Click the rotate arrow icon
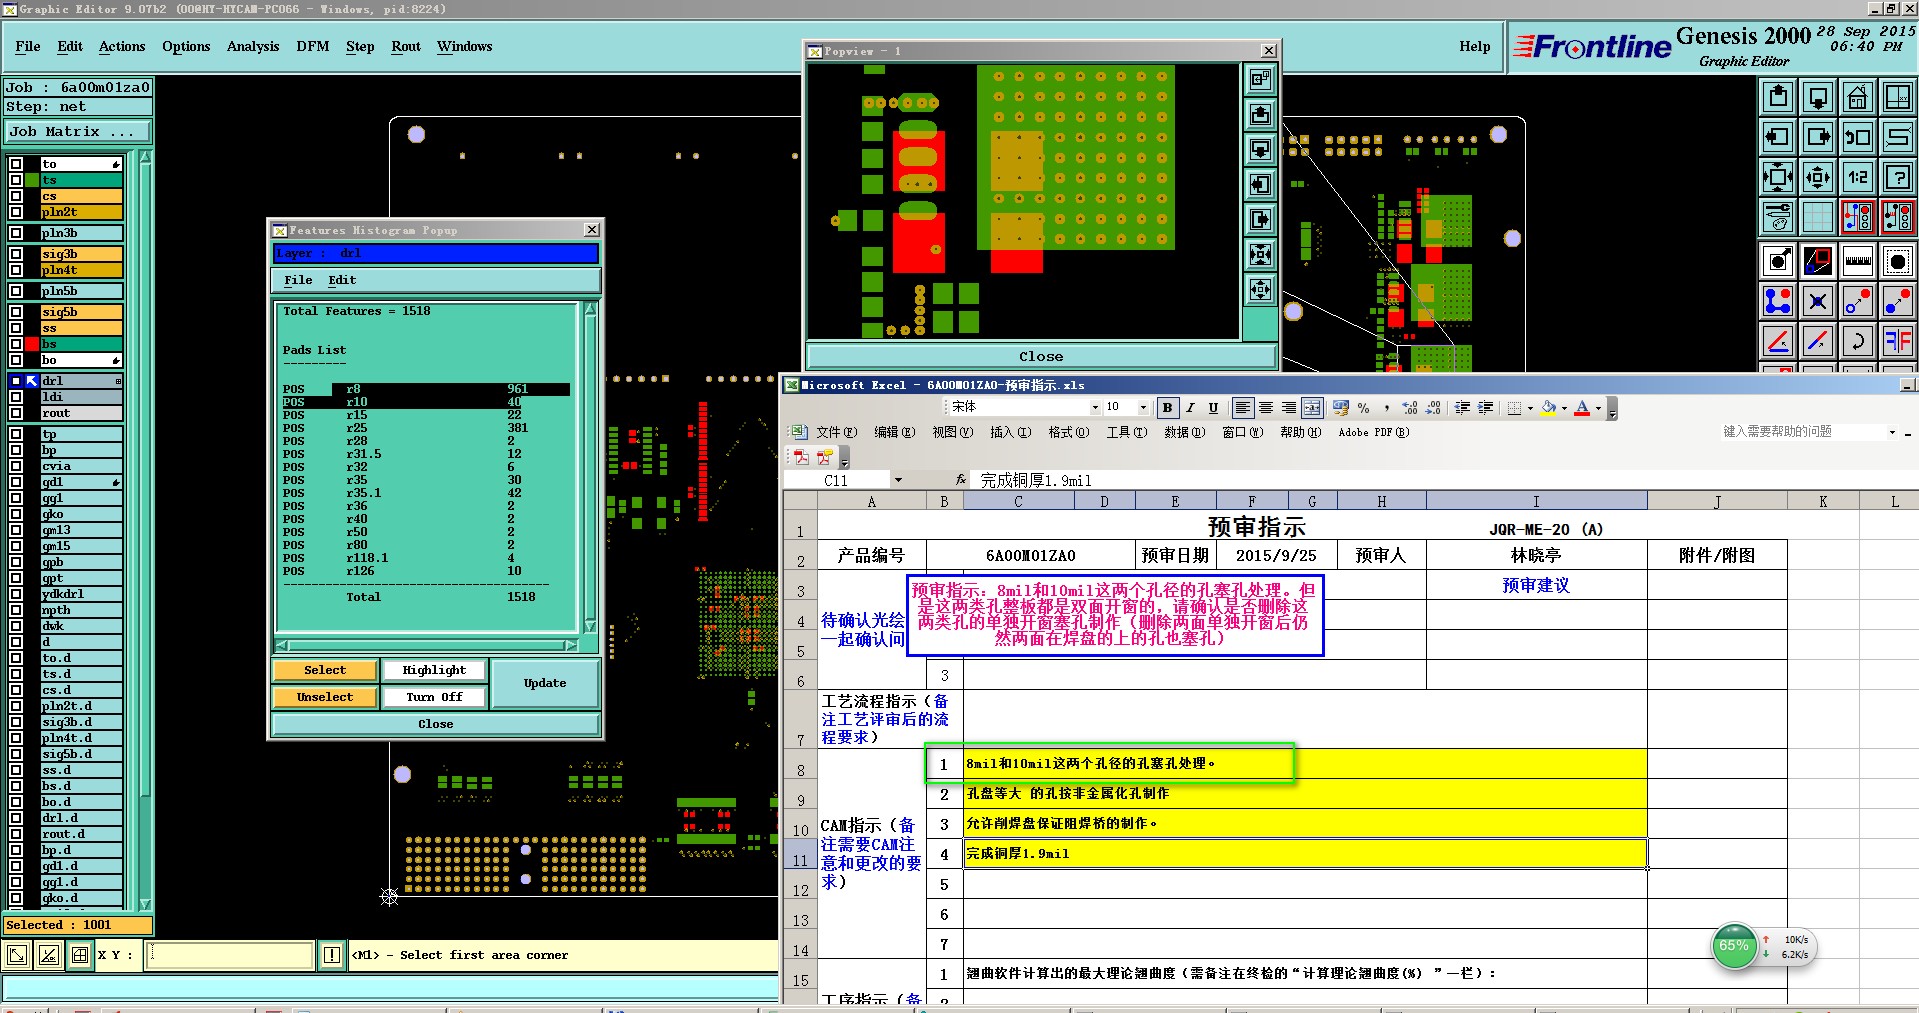The width and height of the screenshot is (1919, 1013). coord(1858,340)
